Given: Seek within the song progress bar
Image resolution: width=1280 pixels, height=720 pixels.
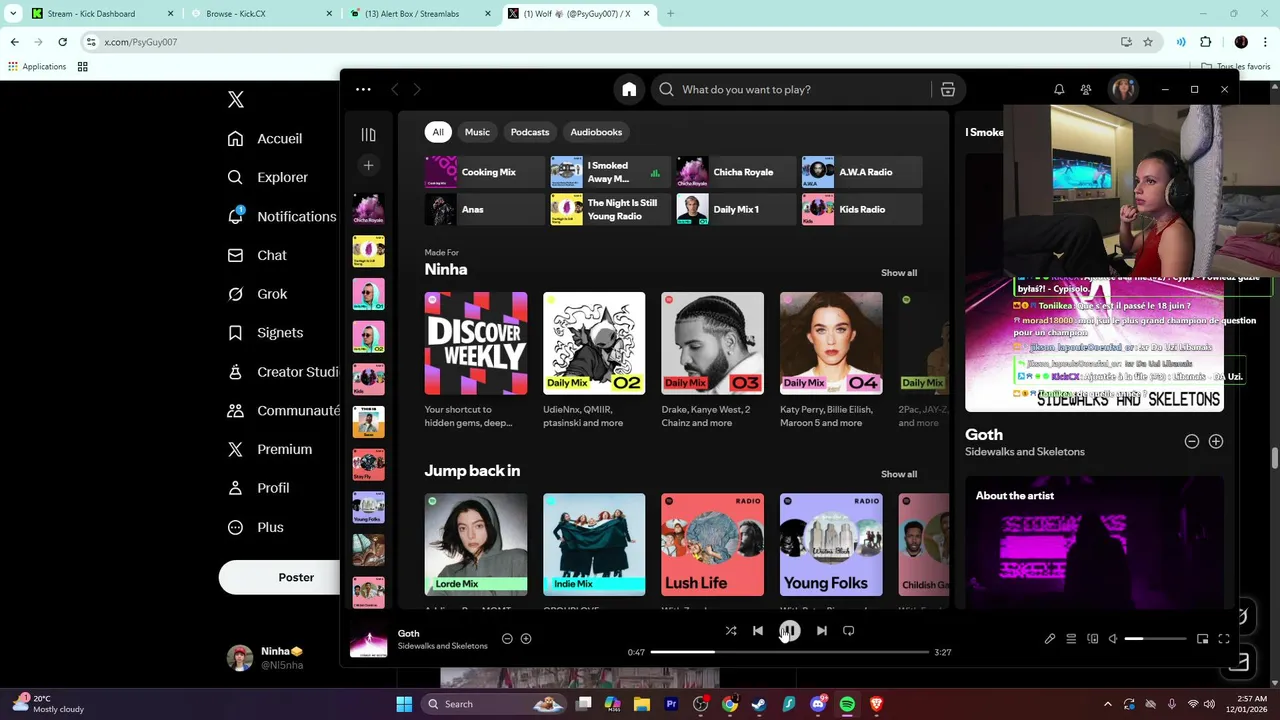Looking at the screenshot, I should [790, 652].
